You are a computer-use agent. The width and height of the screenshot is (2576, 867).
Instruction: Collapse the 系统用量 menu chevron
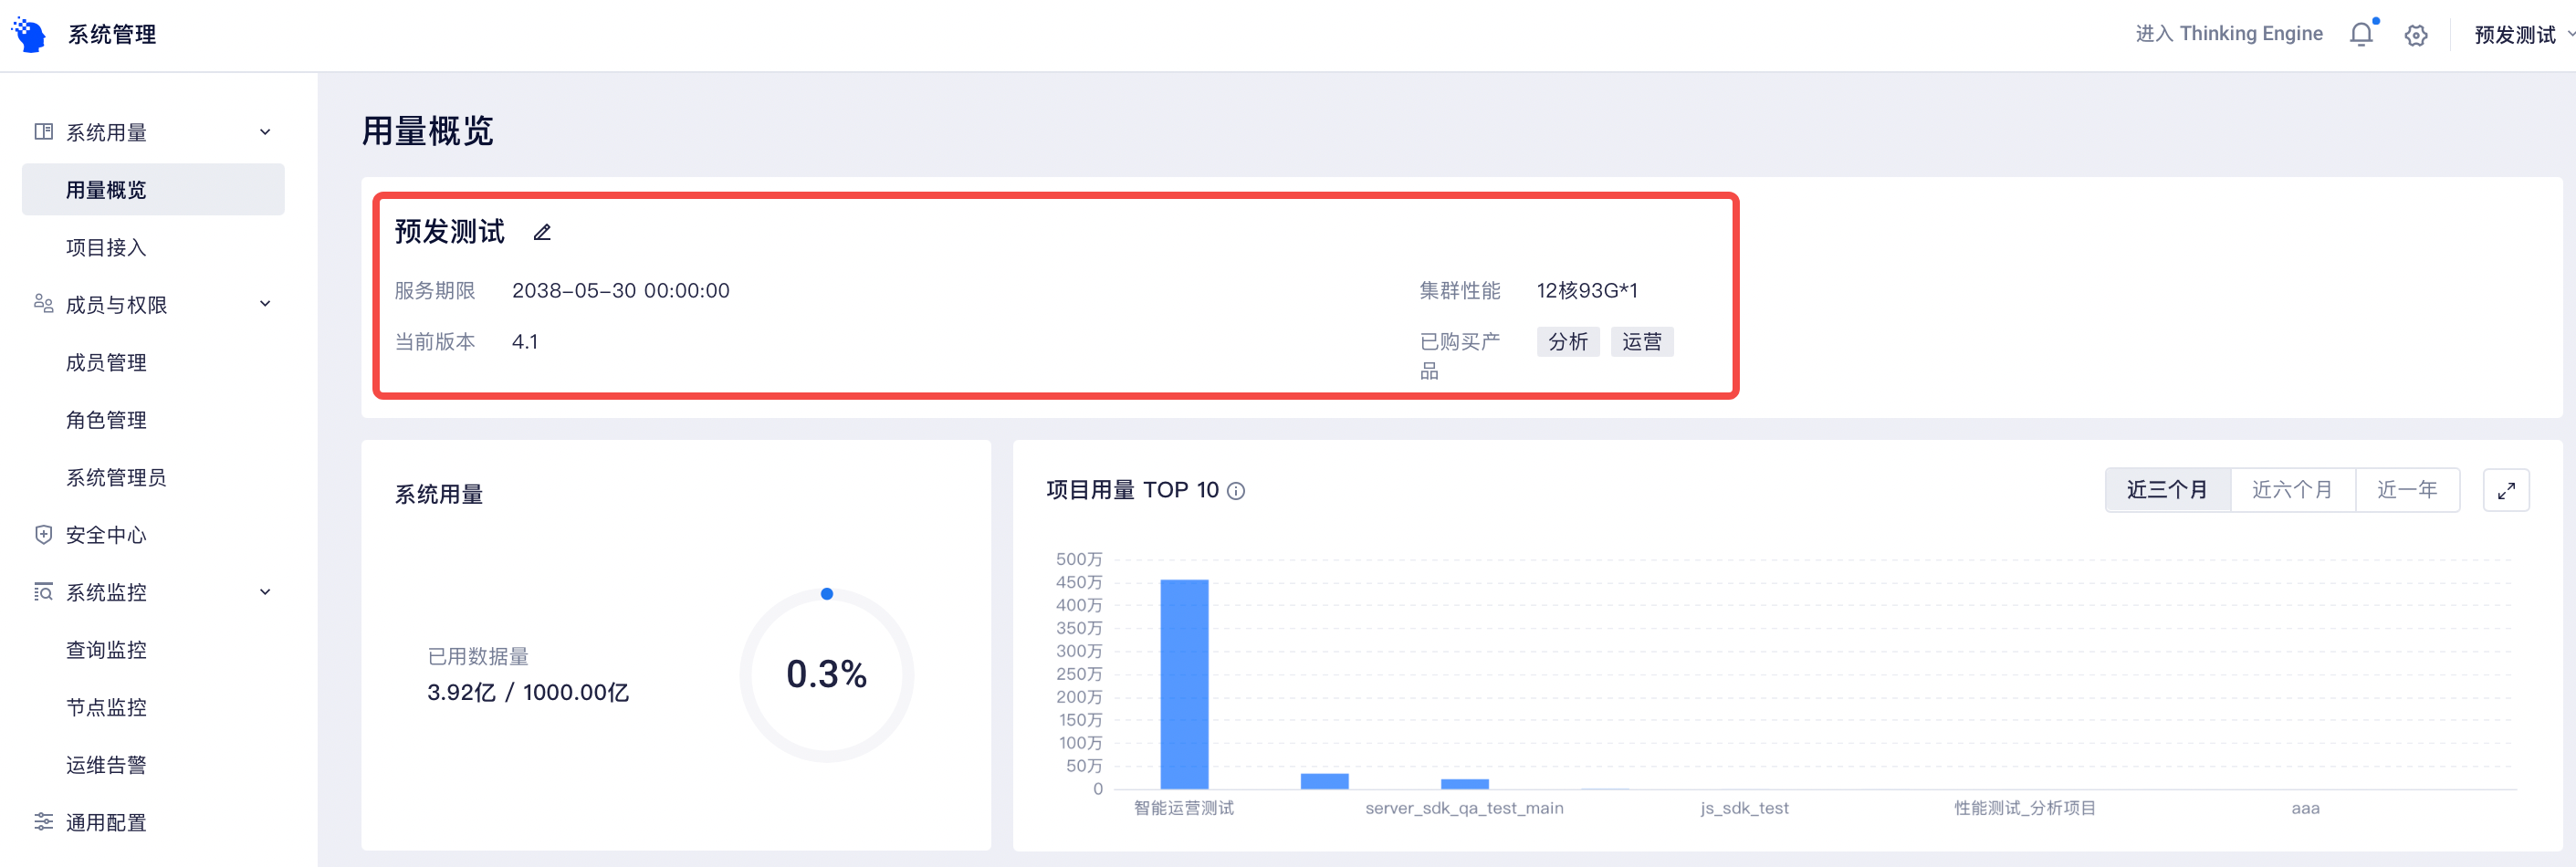(x=265, y=132)
